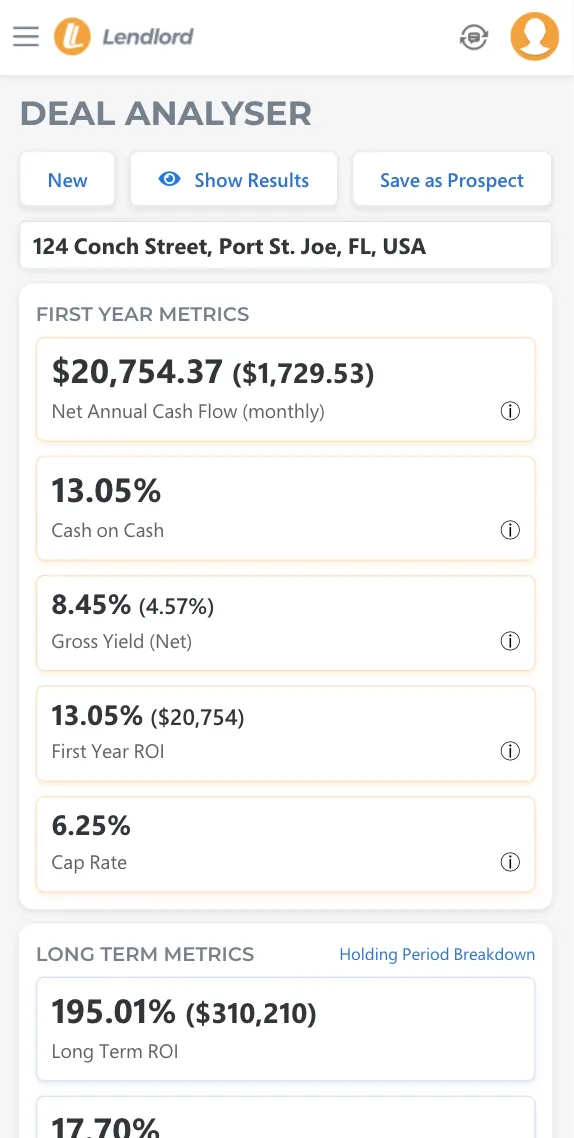Click the Lendlord brand name text
The width and height of the screenshot is (574, 1138).
pos(148,36)
